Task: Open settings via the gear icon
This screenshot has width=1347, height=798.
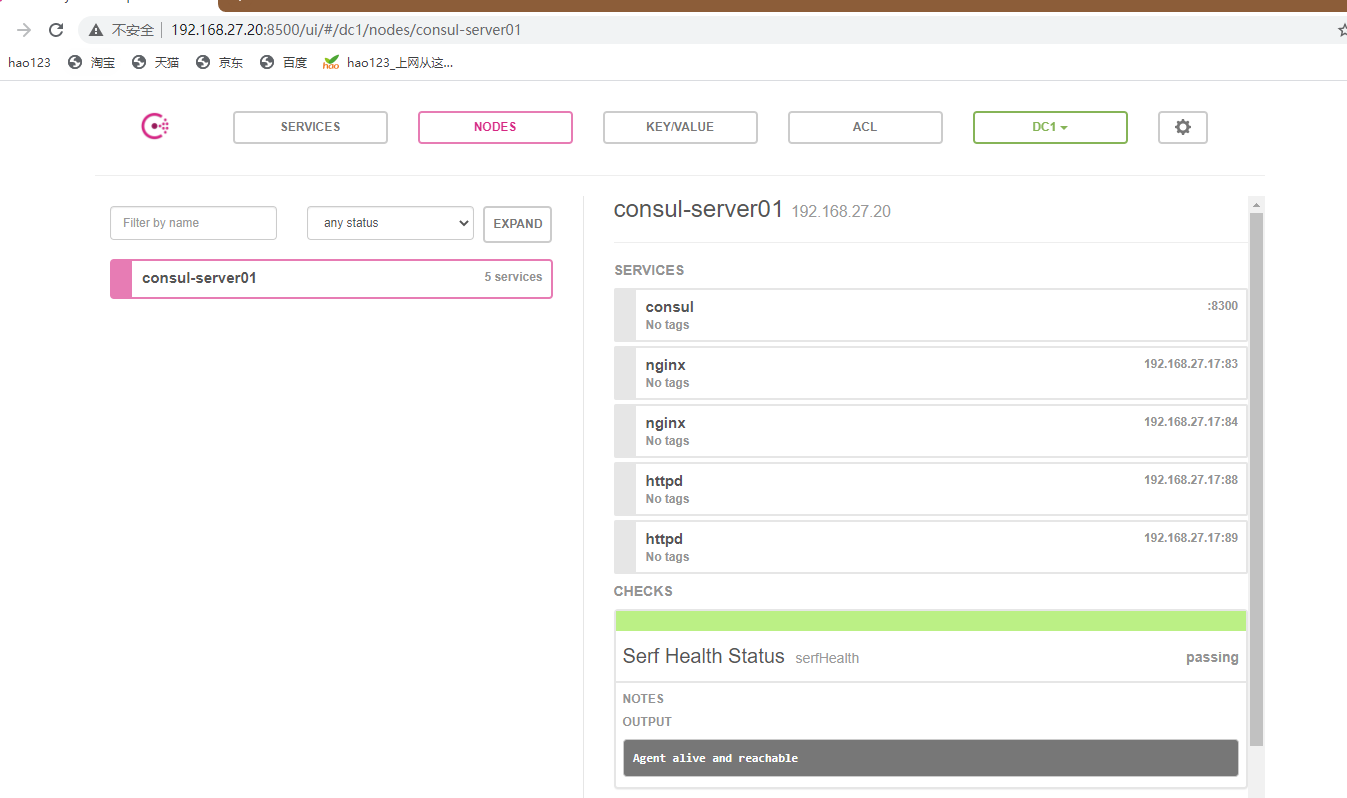Action: pos(1183,127)
